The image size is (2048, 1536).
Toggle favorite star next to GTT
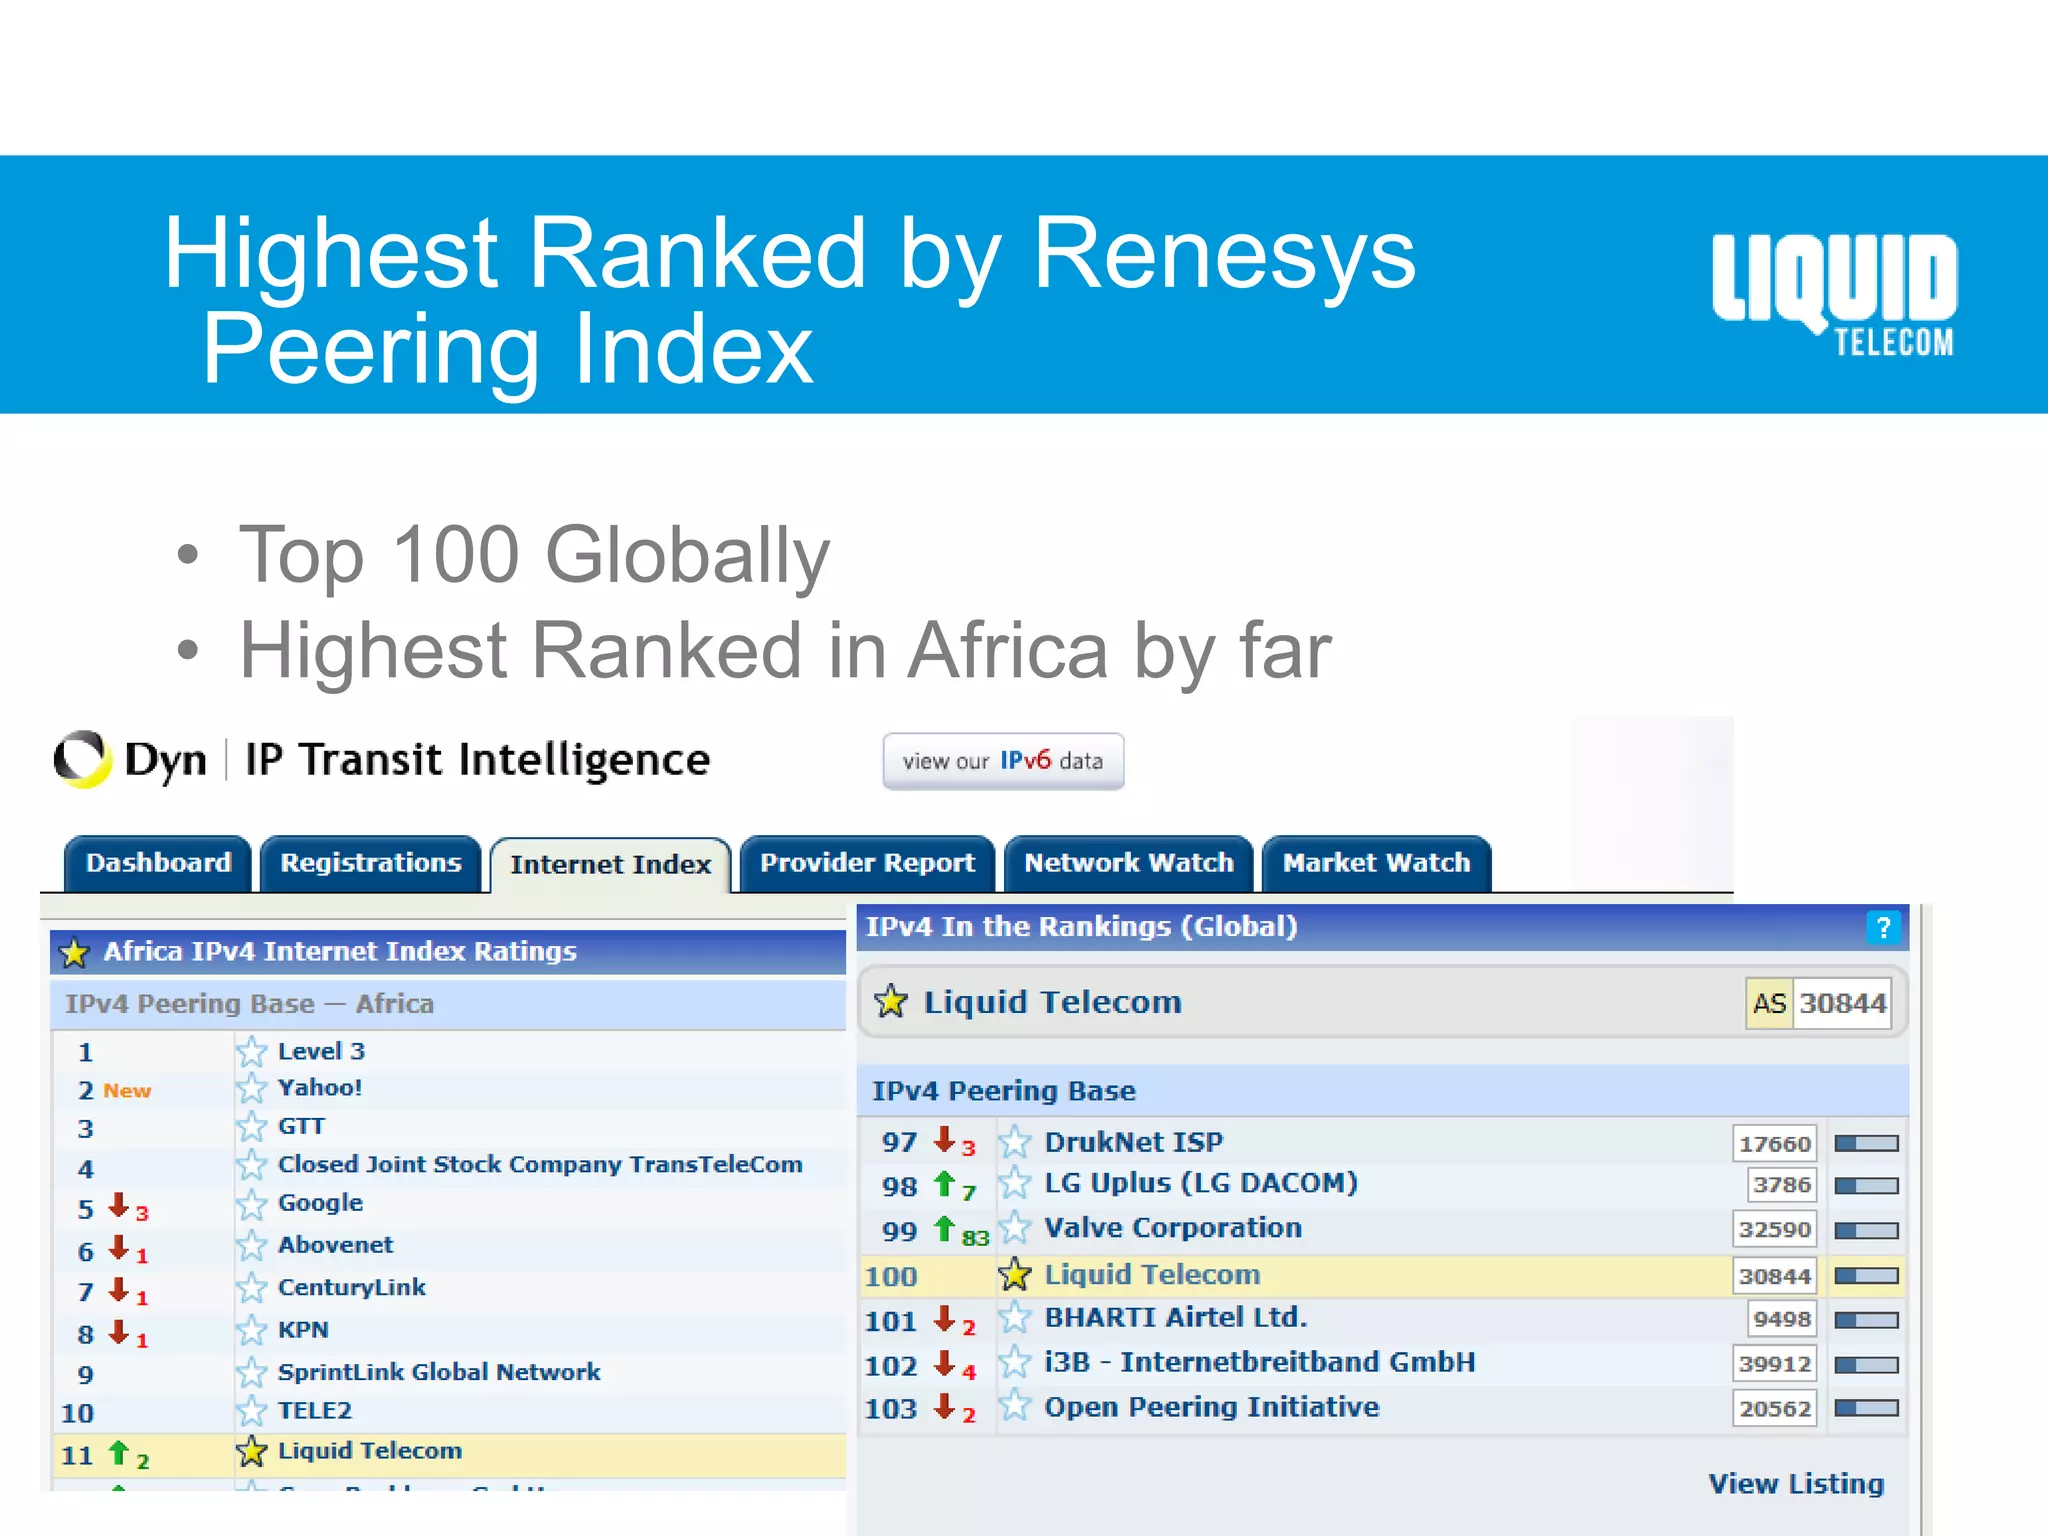pyautogui.click(x=251, y=1127)
